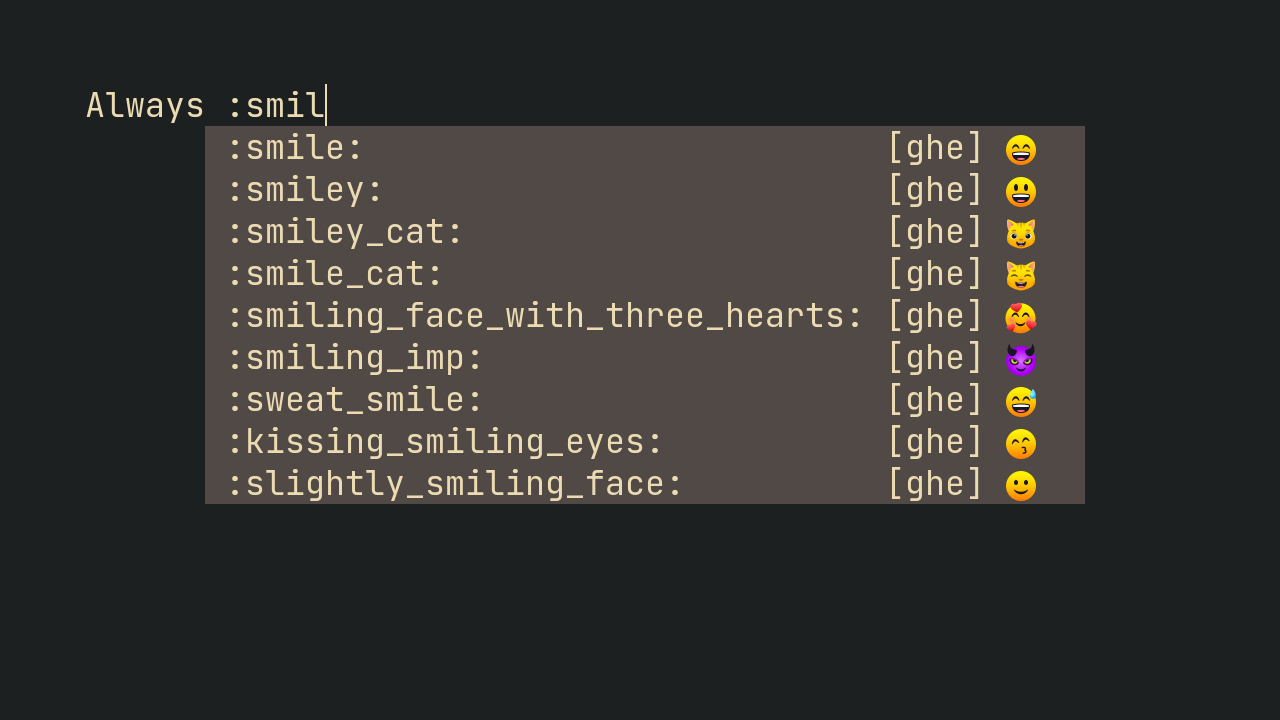
Task: Click the sweat smile emoji beside :sweat_smile:
Action: coord(1021,400)
